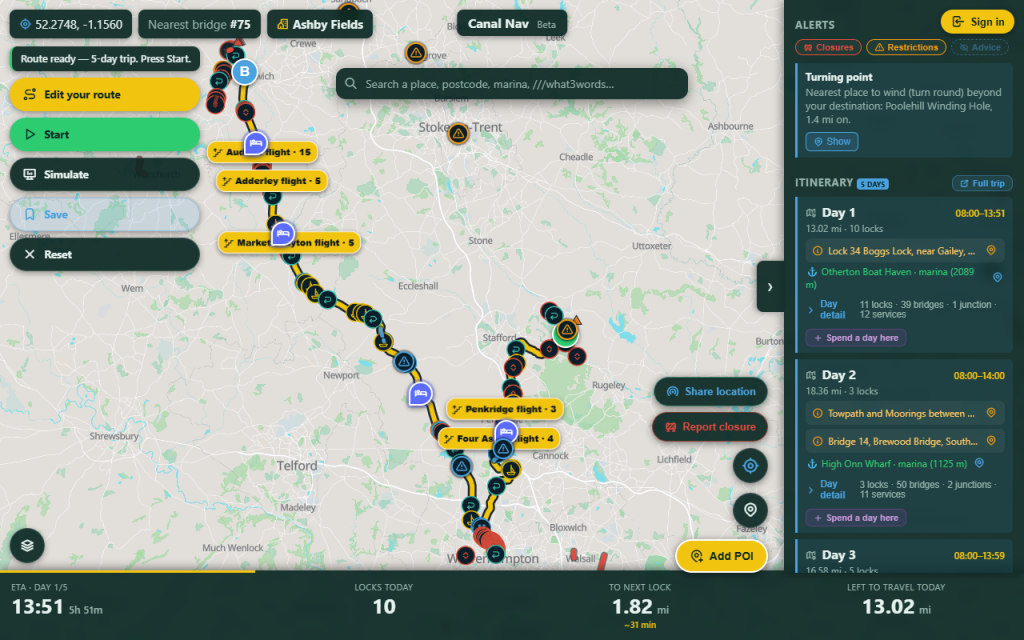Toggle the Closures alert filter

828,47
